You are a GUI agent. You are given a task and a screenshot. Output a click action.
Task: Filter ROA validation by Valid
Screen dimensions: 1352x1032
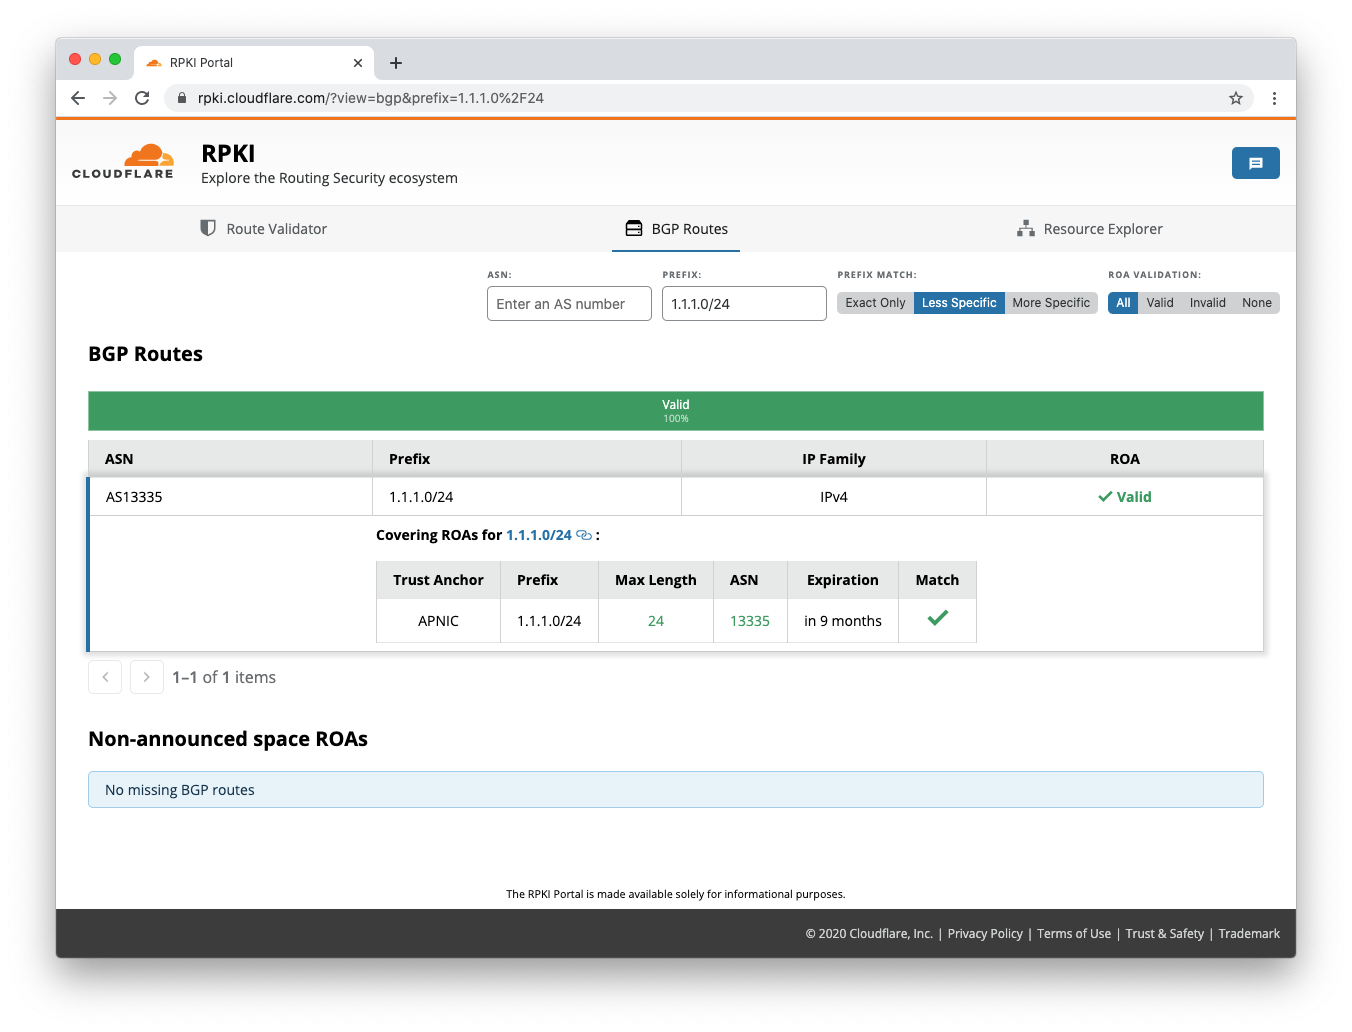1160,303
